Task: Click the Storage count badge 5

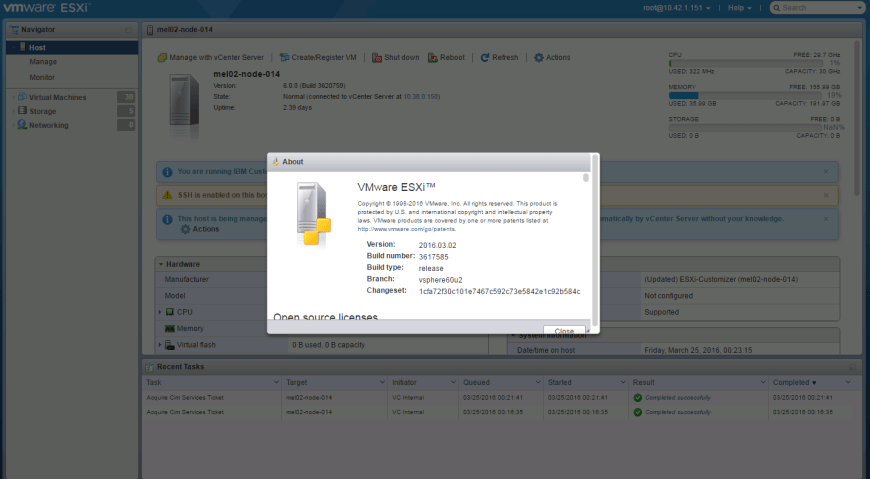Action: point(126,111)
